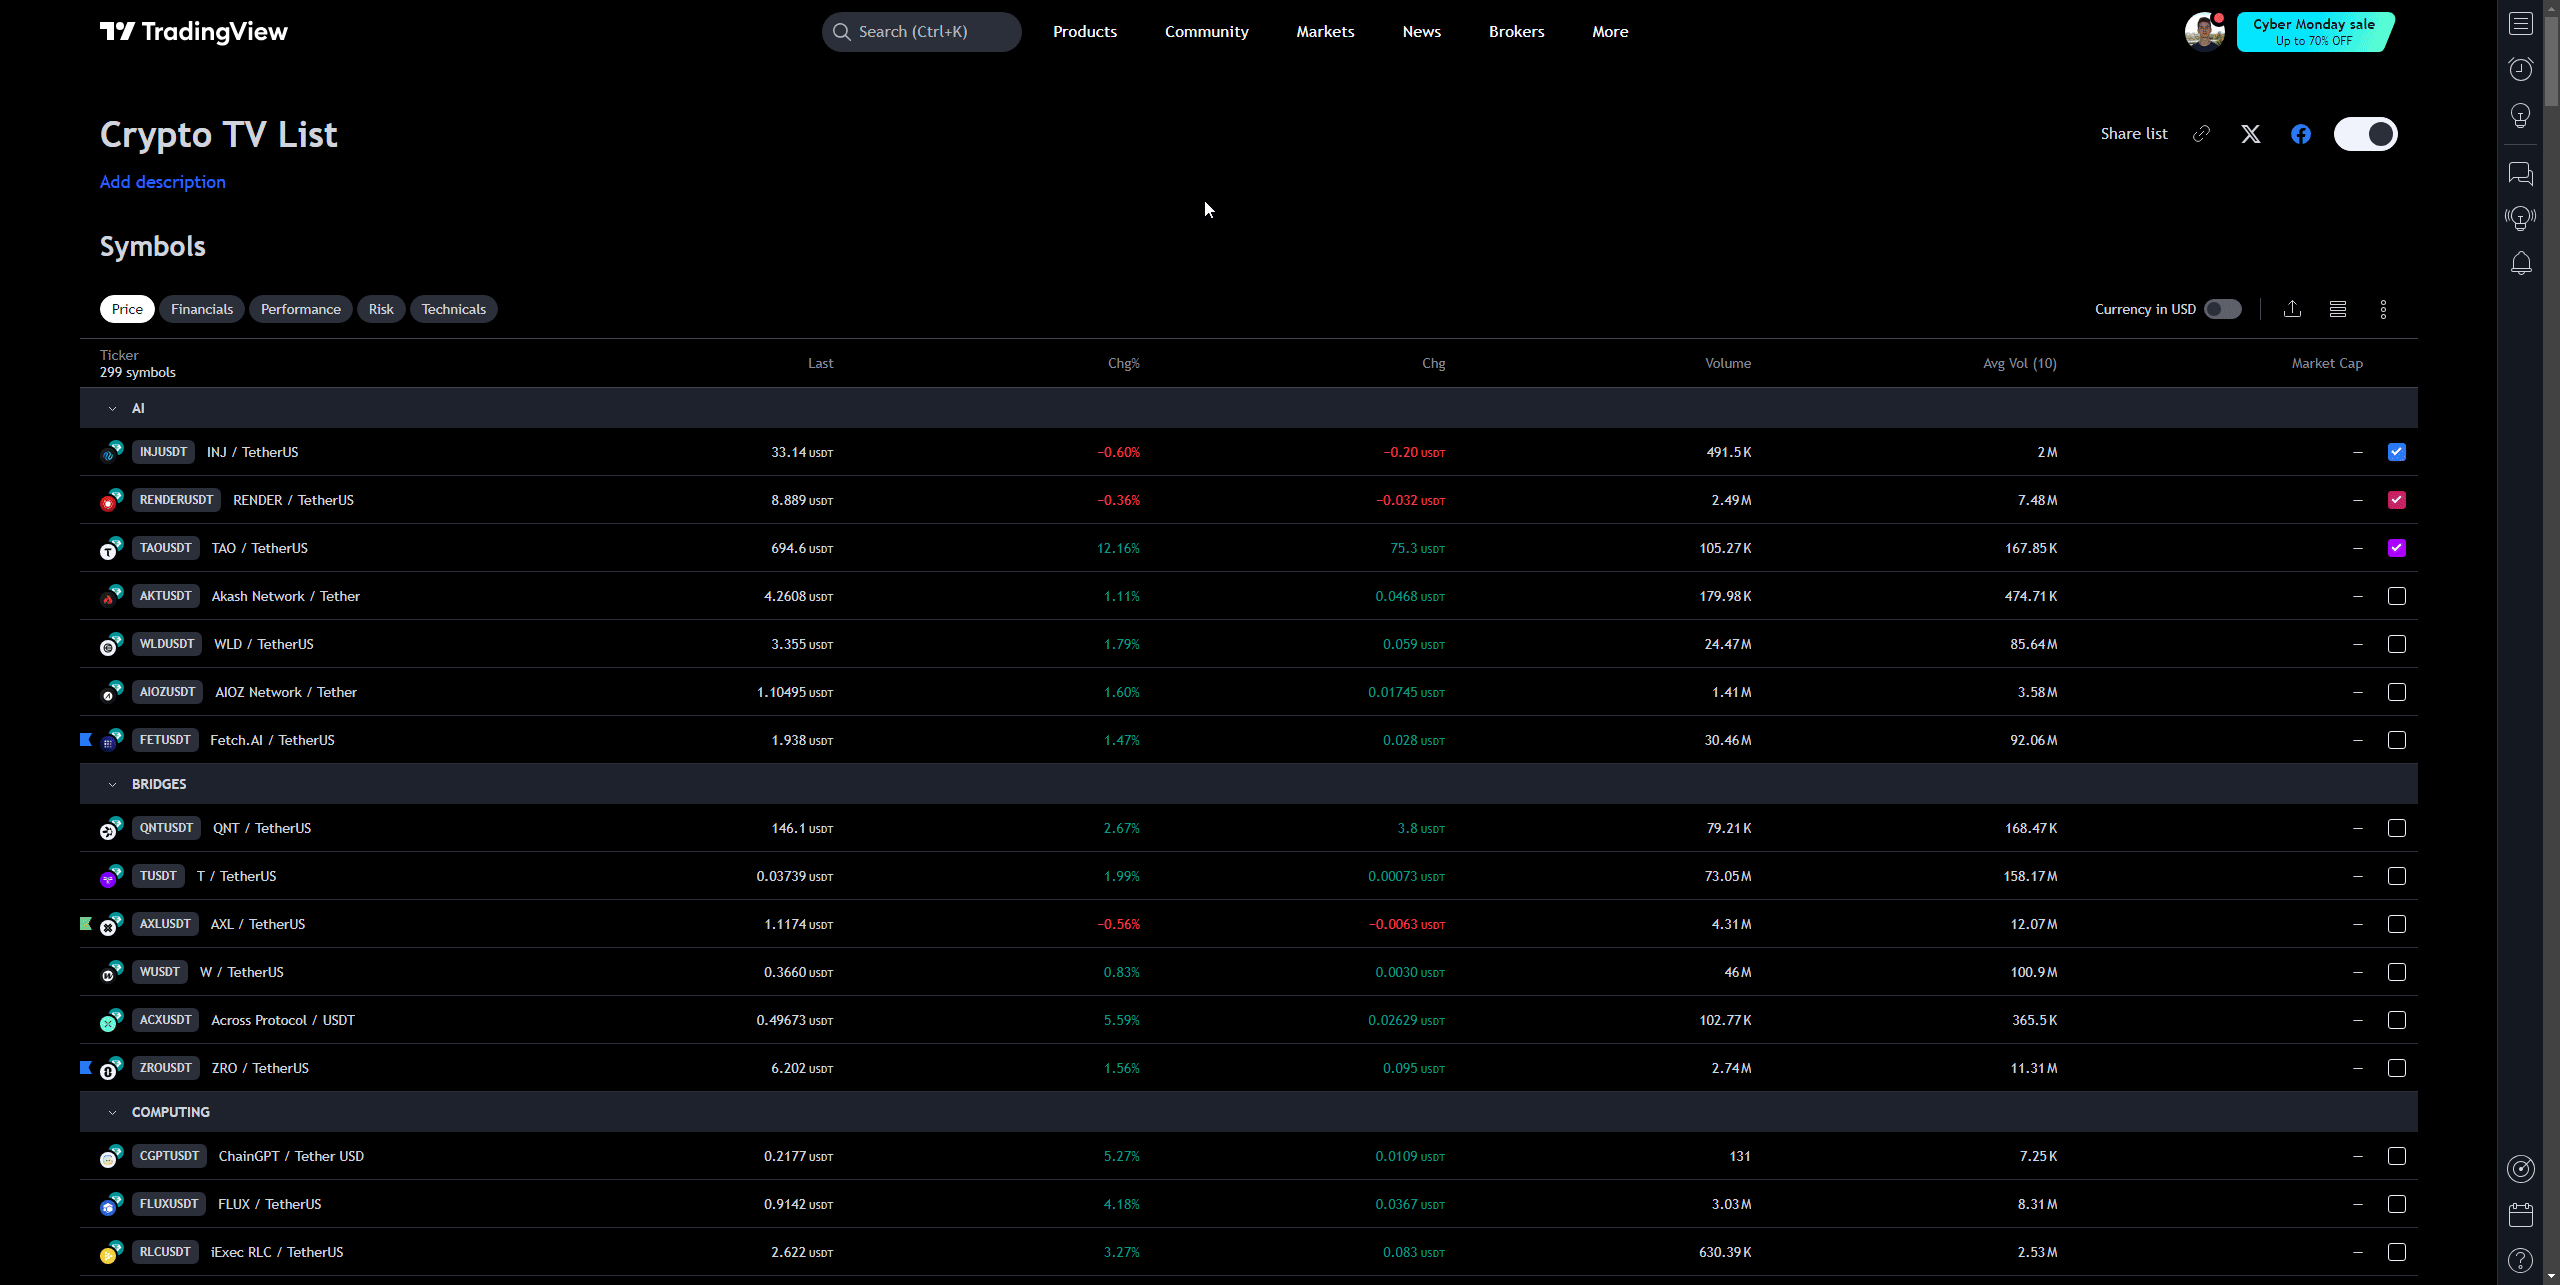Open the More menu
2560x1285 pixels.
[1610, 32]
